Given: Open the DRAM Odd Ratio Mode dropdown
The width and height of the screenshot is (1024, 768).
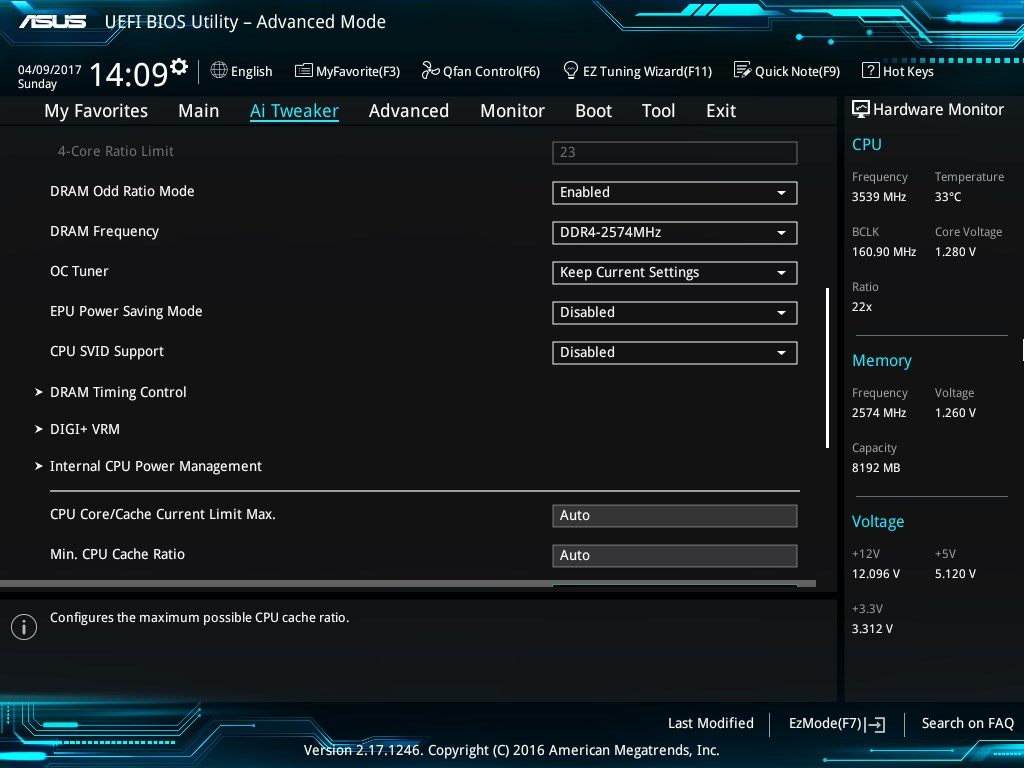Looking at the screenshot, I should 675,193.
